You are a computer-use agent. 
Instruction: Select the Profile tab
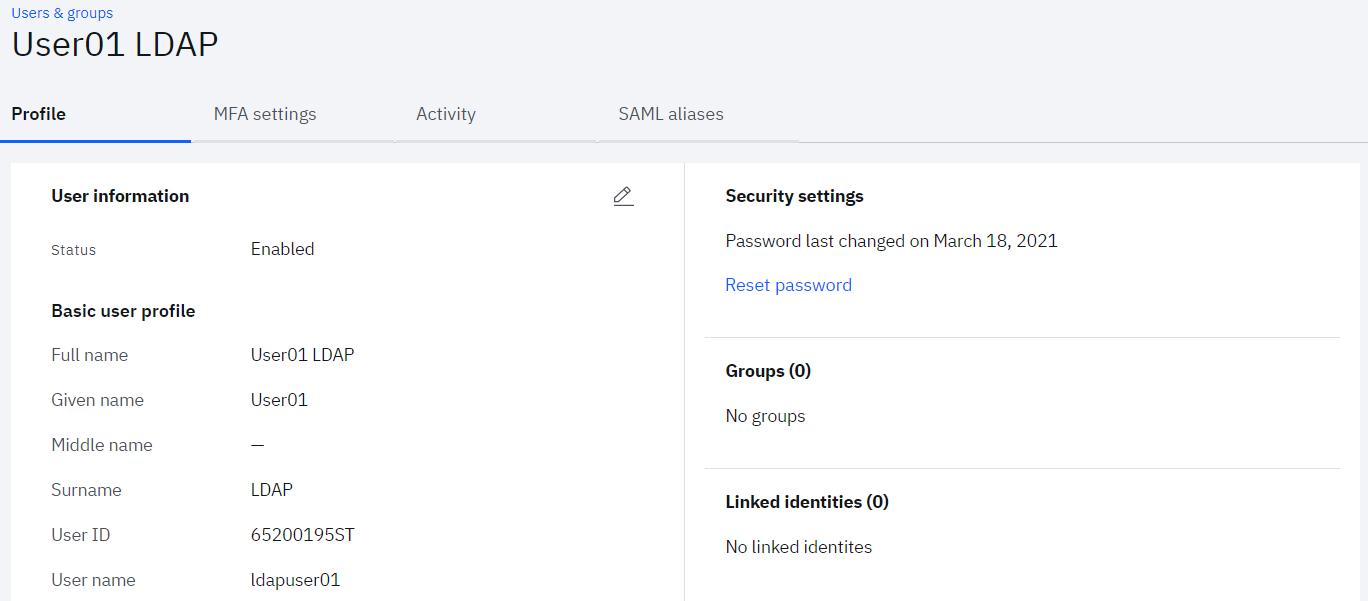tap(39, 114)
